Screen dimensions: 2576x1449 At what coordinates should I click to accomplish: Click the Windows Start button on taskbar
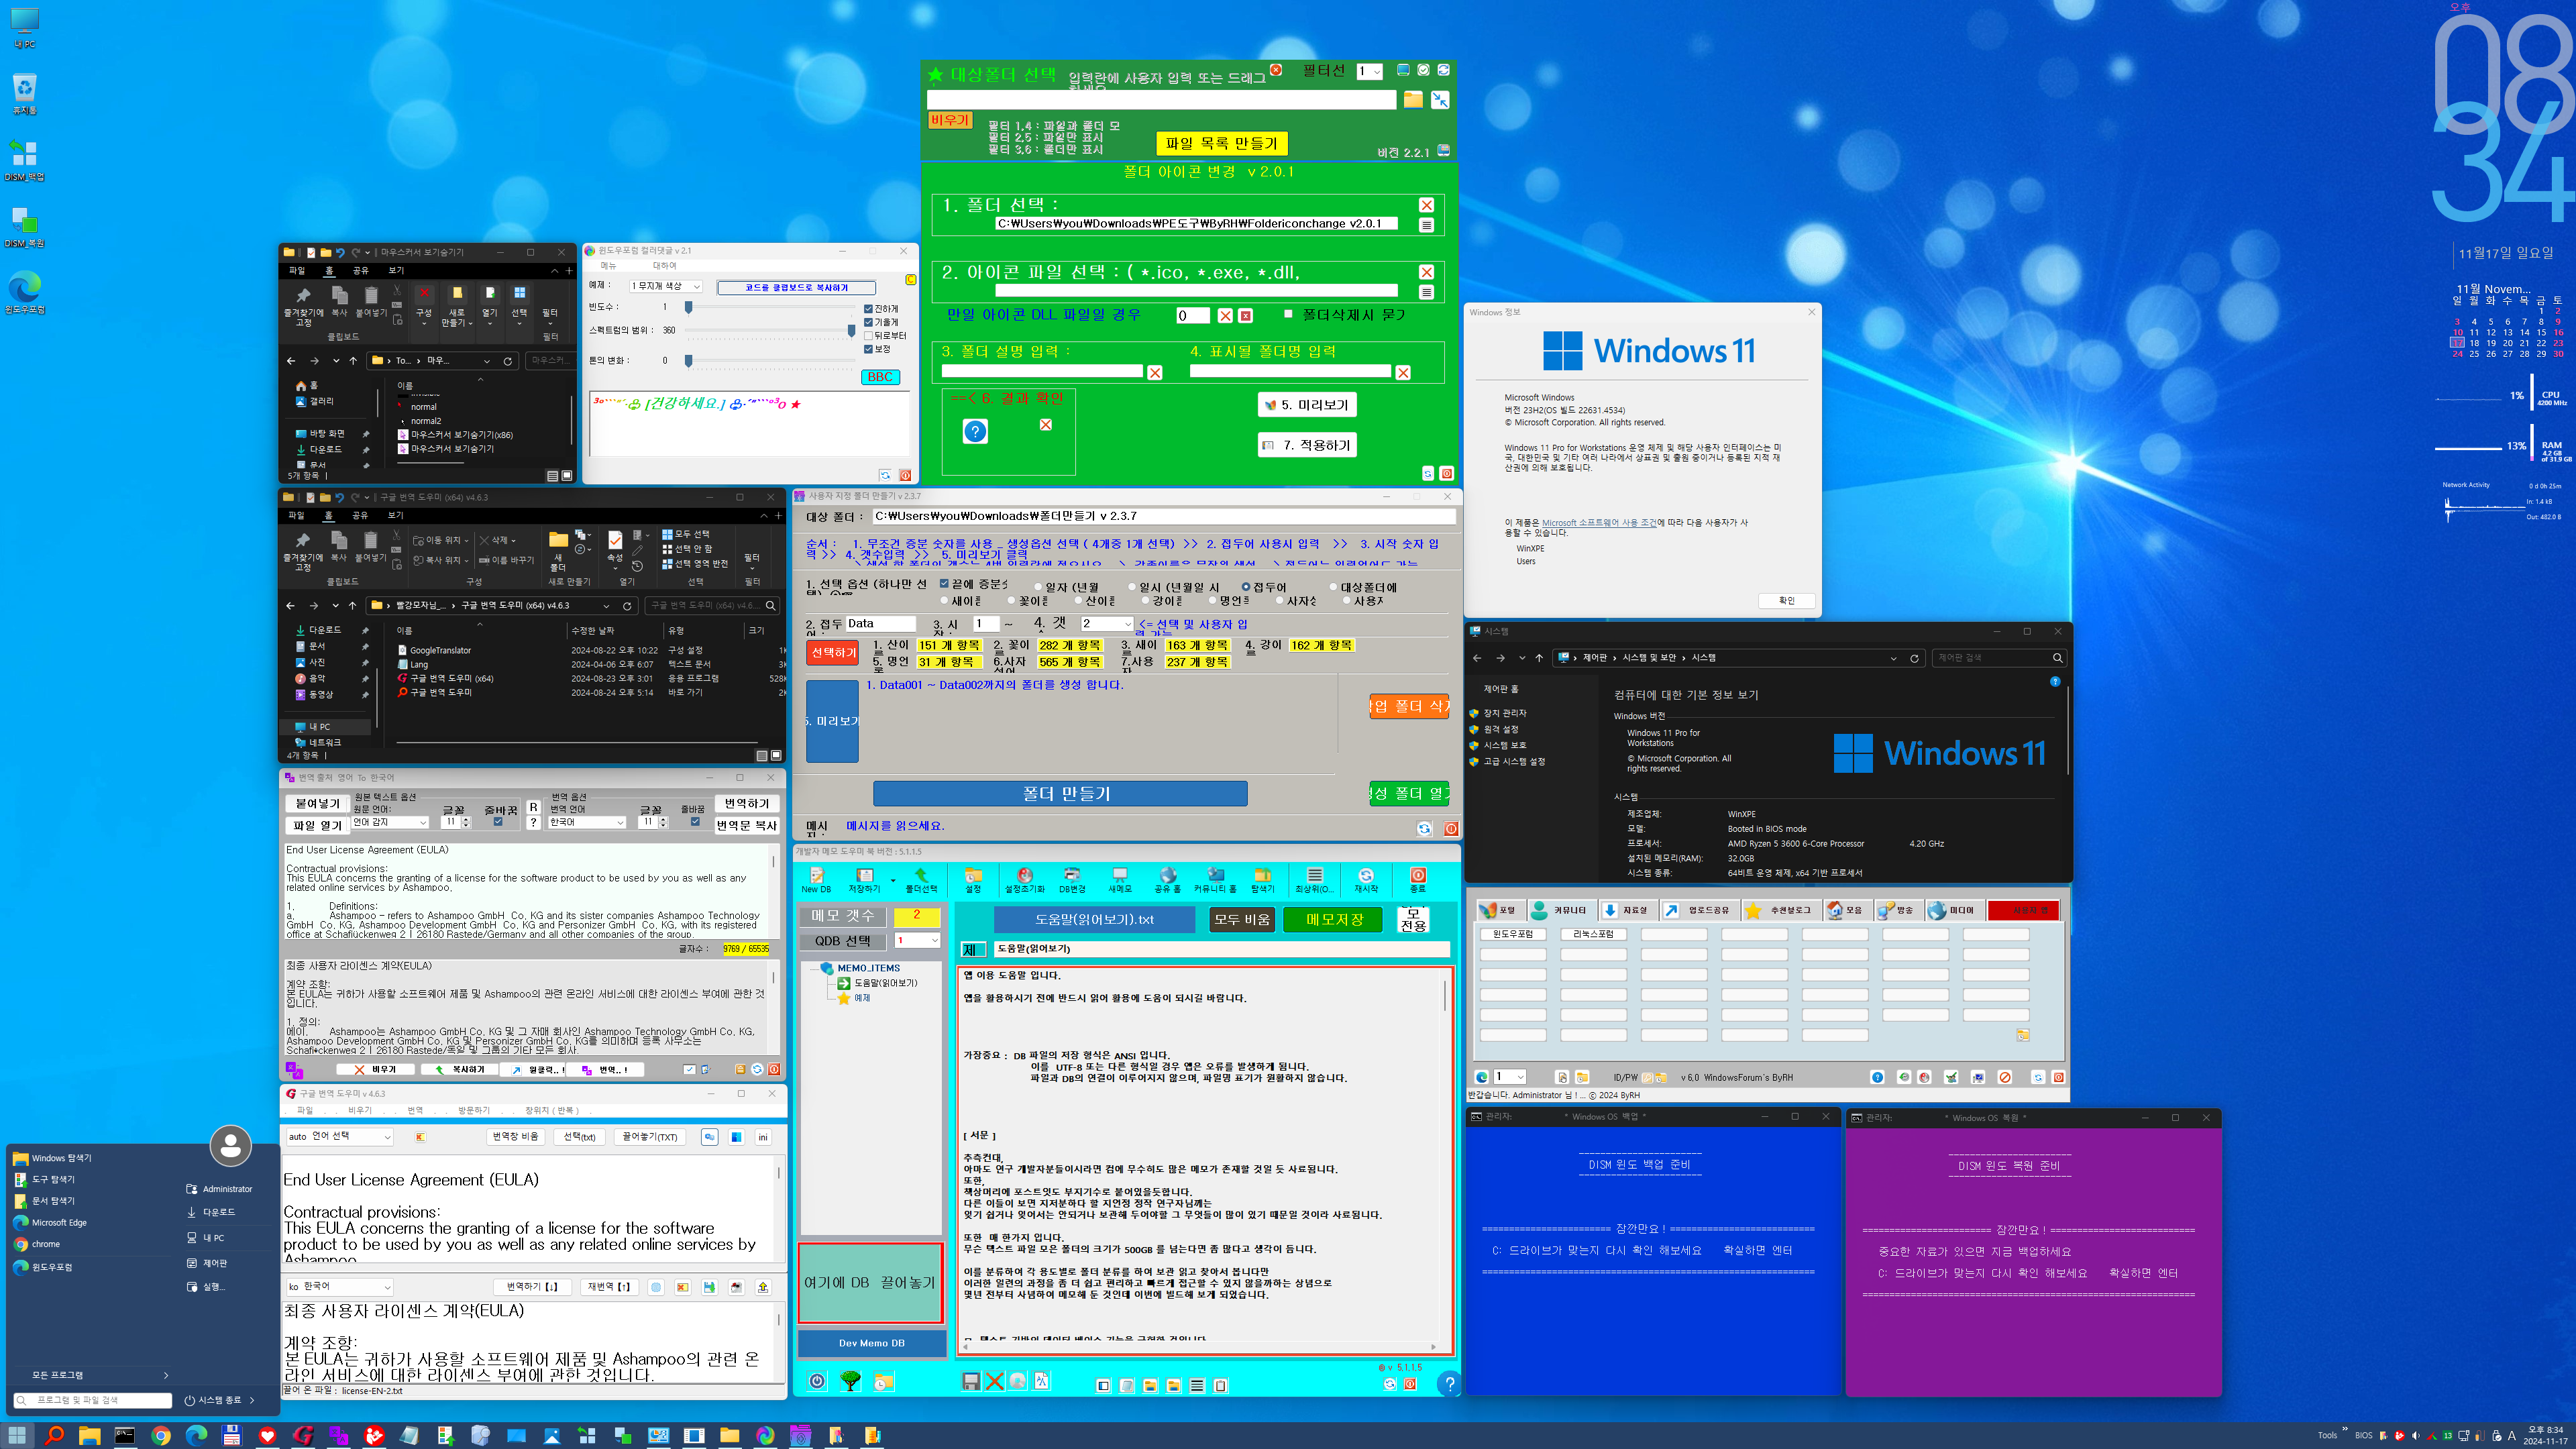point(17,1435)
